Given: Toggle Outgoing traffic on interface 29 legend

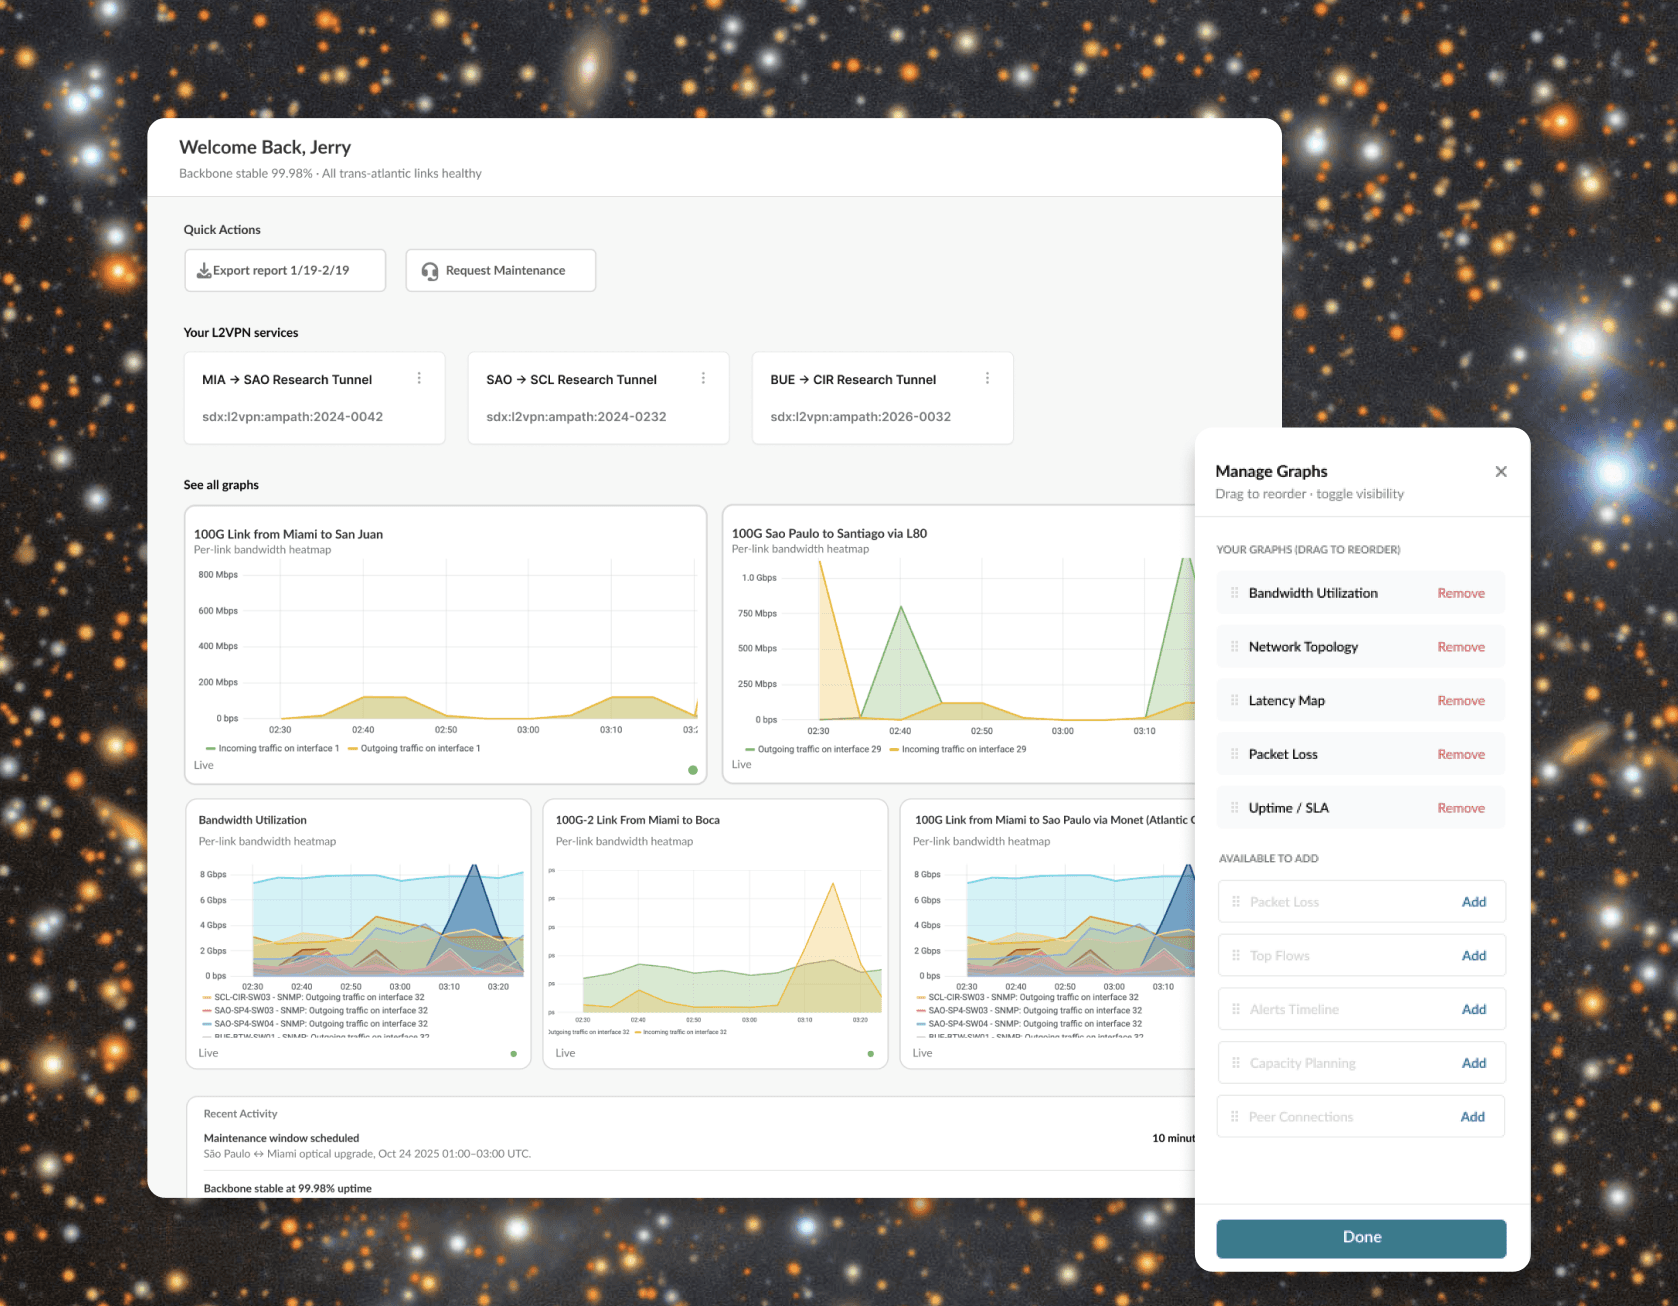Looking at the screenshot, I should [x=813, y=750].
